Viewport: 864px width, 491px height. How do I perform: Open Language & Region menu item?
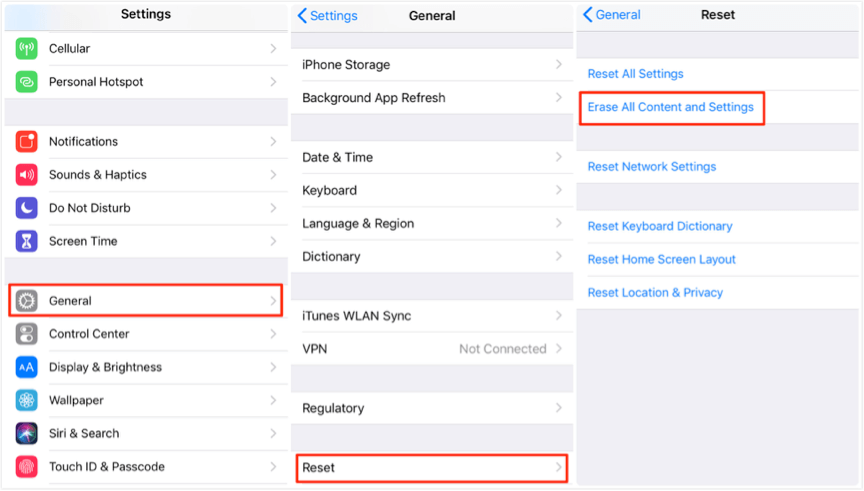click(x=358, y=224)
